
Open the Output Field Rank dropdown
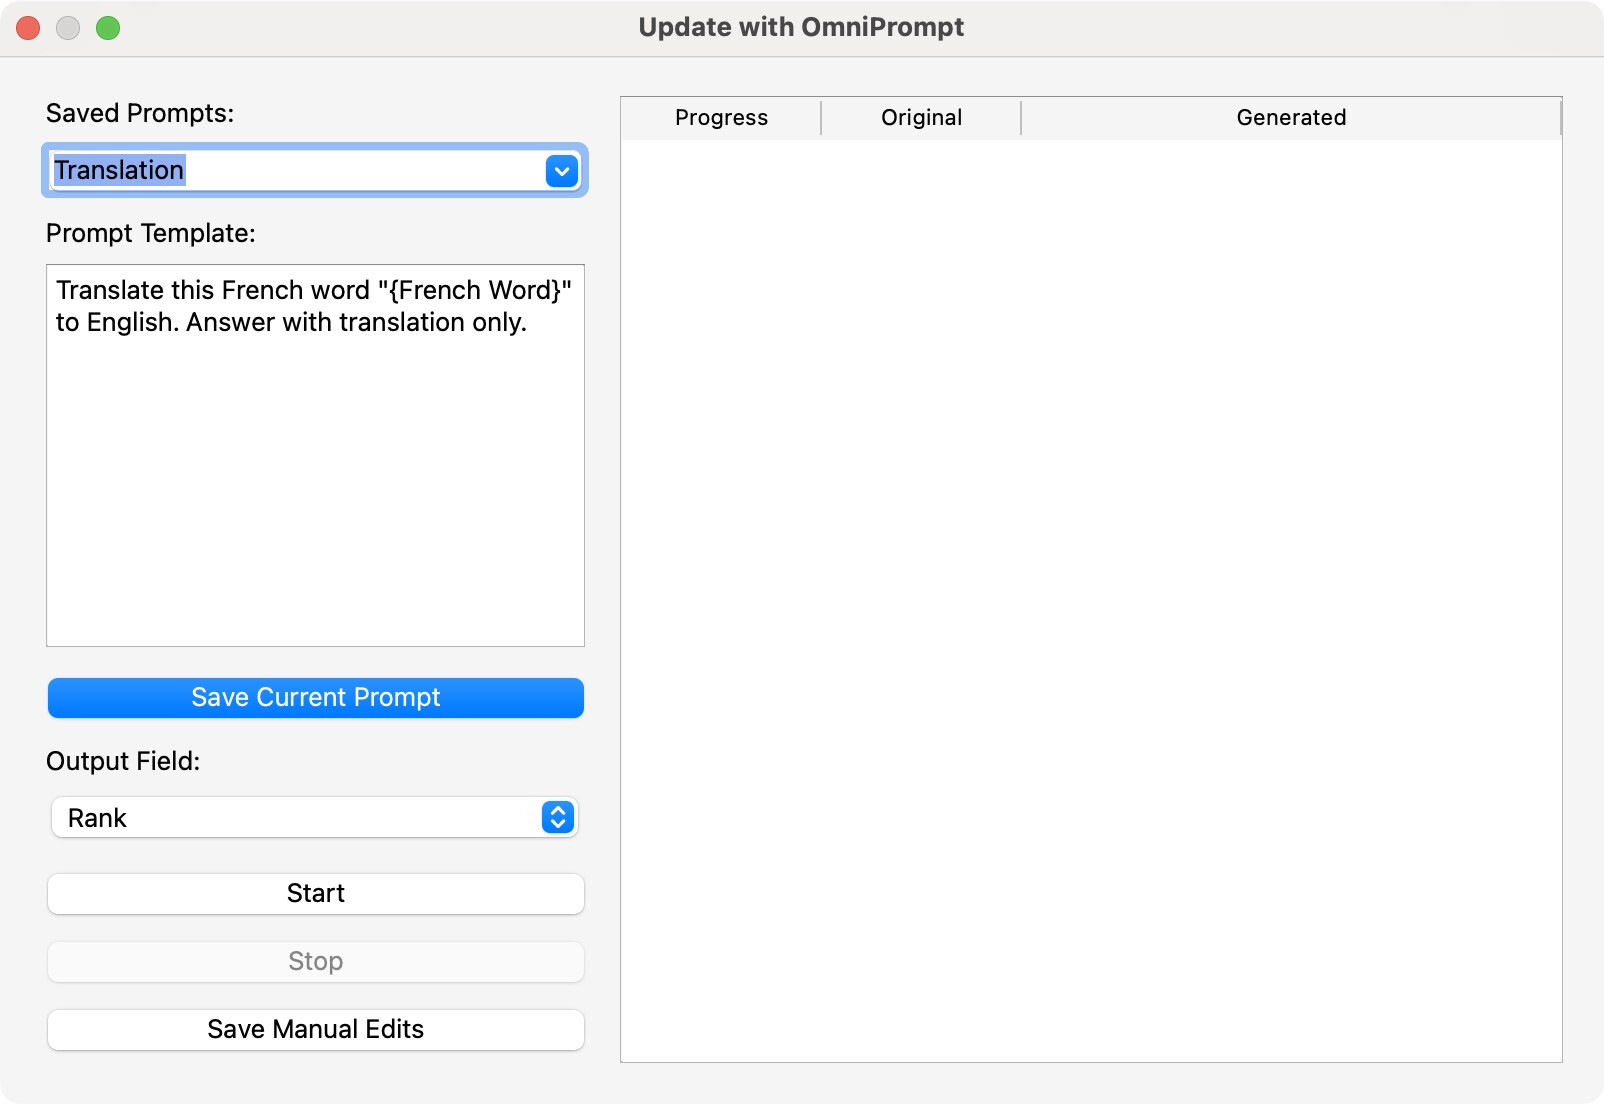pos(315,818)
